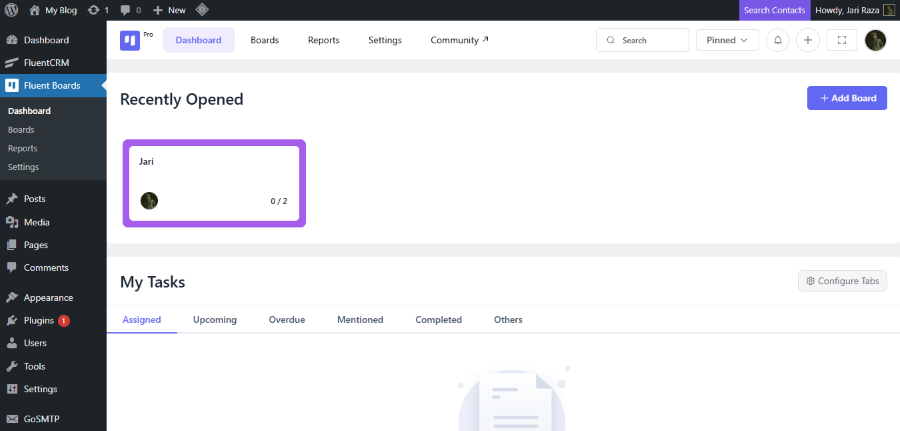
Task: Open the comments bubble in admin bar
Action: coord(131,10)
